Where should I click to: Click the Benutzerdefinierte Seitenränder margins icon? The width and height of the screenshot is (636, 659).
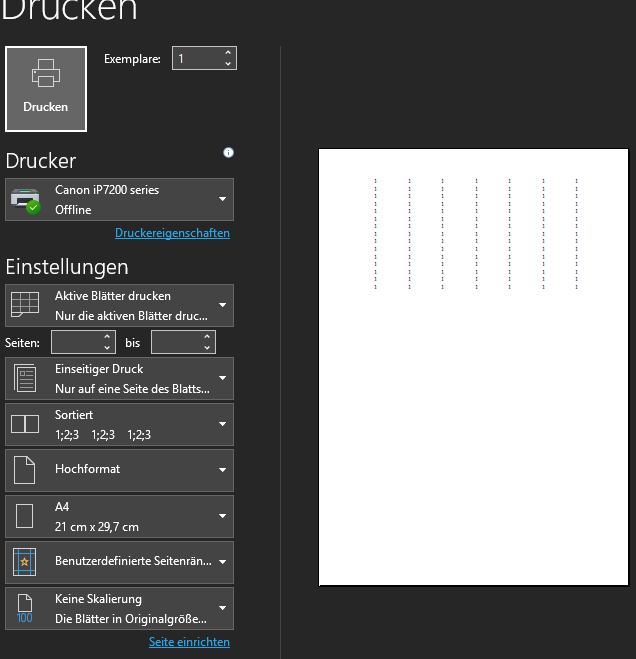[x=25, y=562]
